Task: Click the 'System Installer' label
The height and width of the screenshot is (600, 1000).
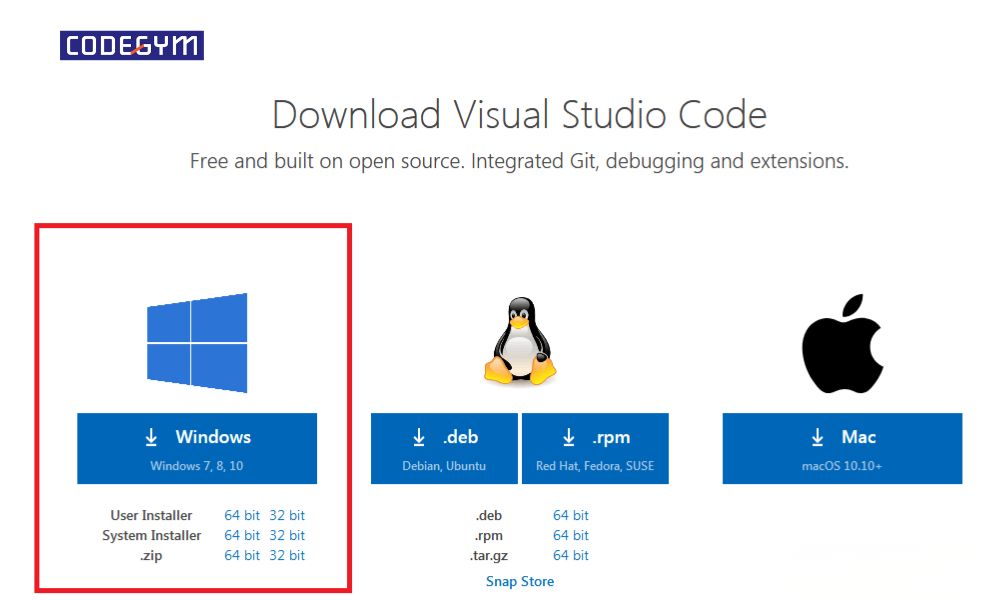Action: click(x=152, y=536)
